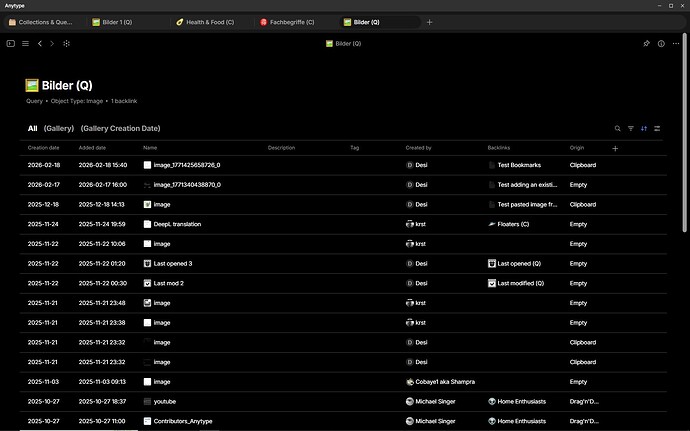Go forward with the right arrow
This screenshot has width=690, height=431.
click(52, 44)
